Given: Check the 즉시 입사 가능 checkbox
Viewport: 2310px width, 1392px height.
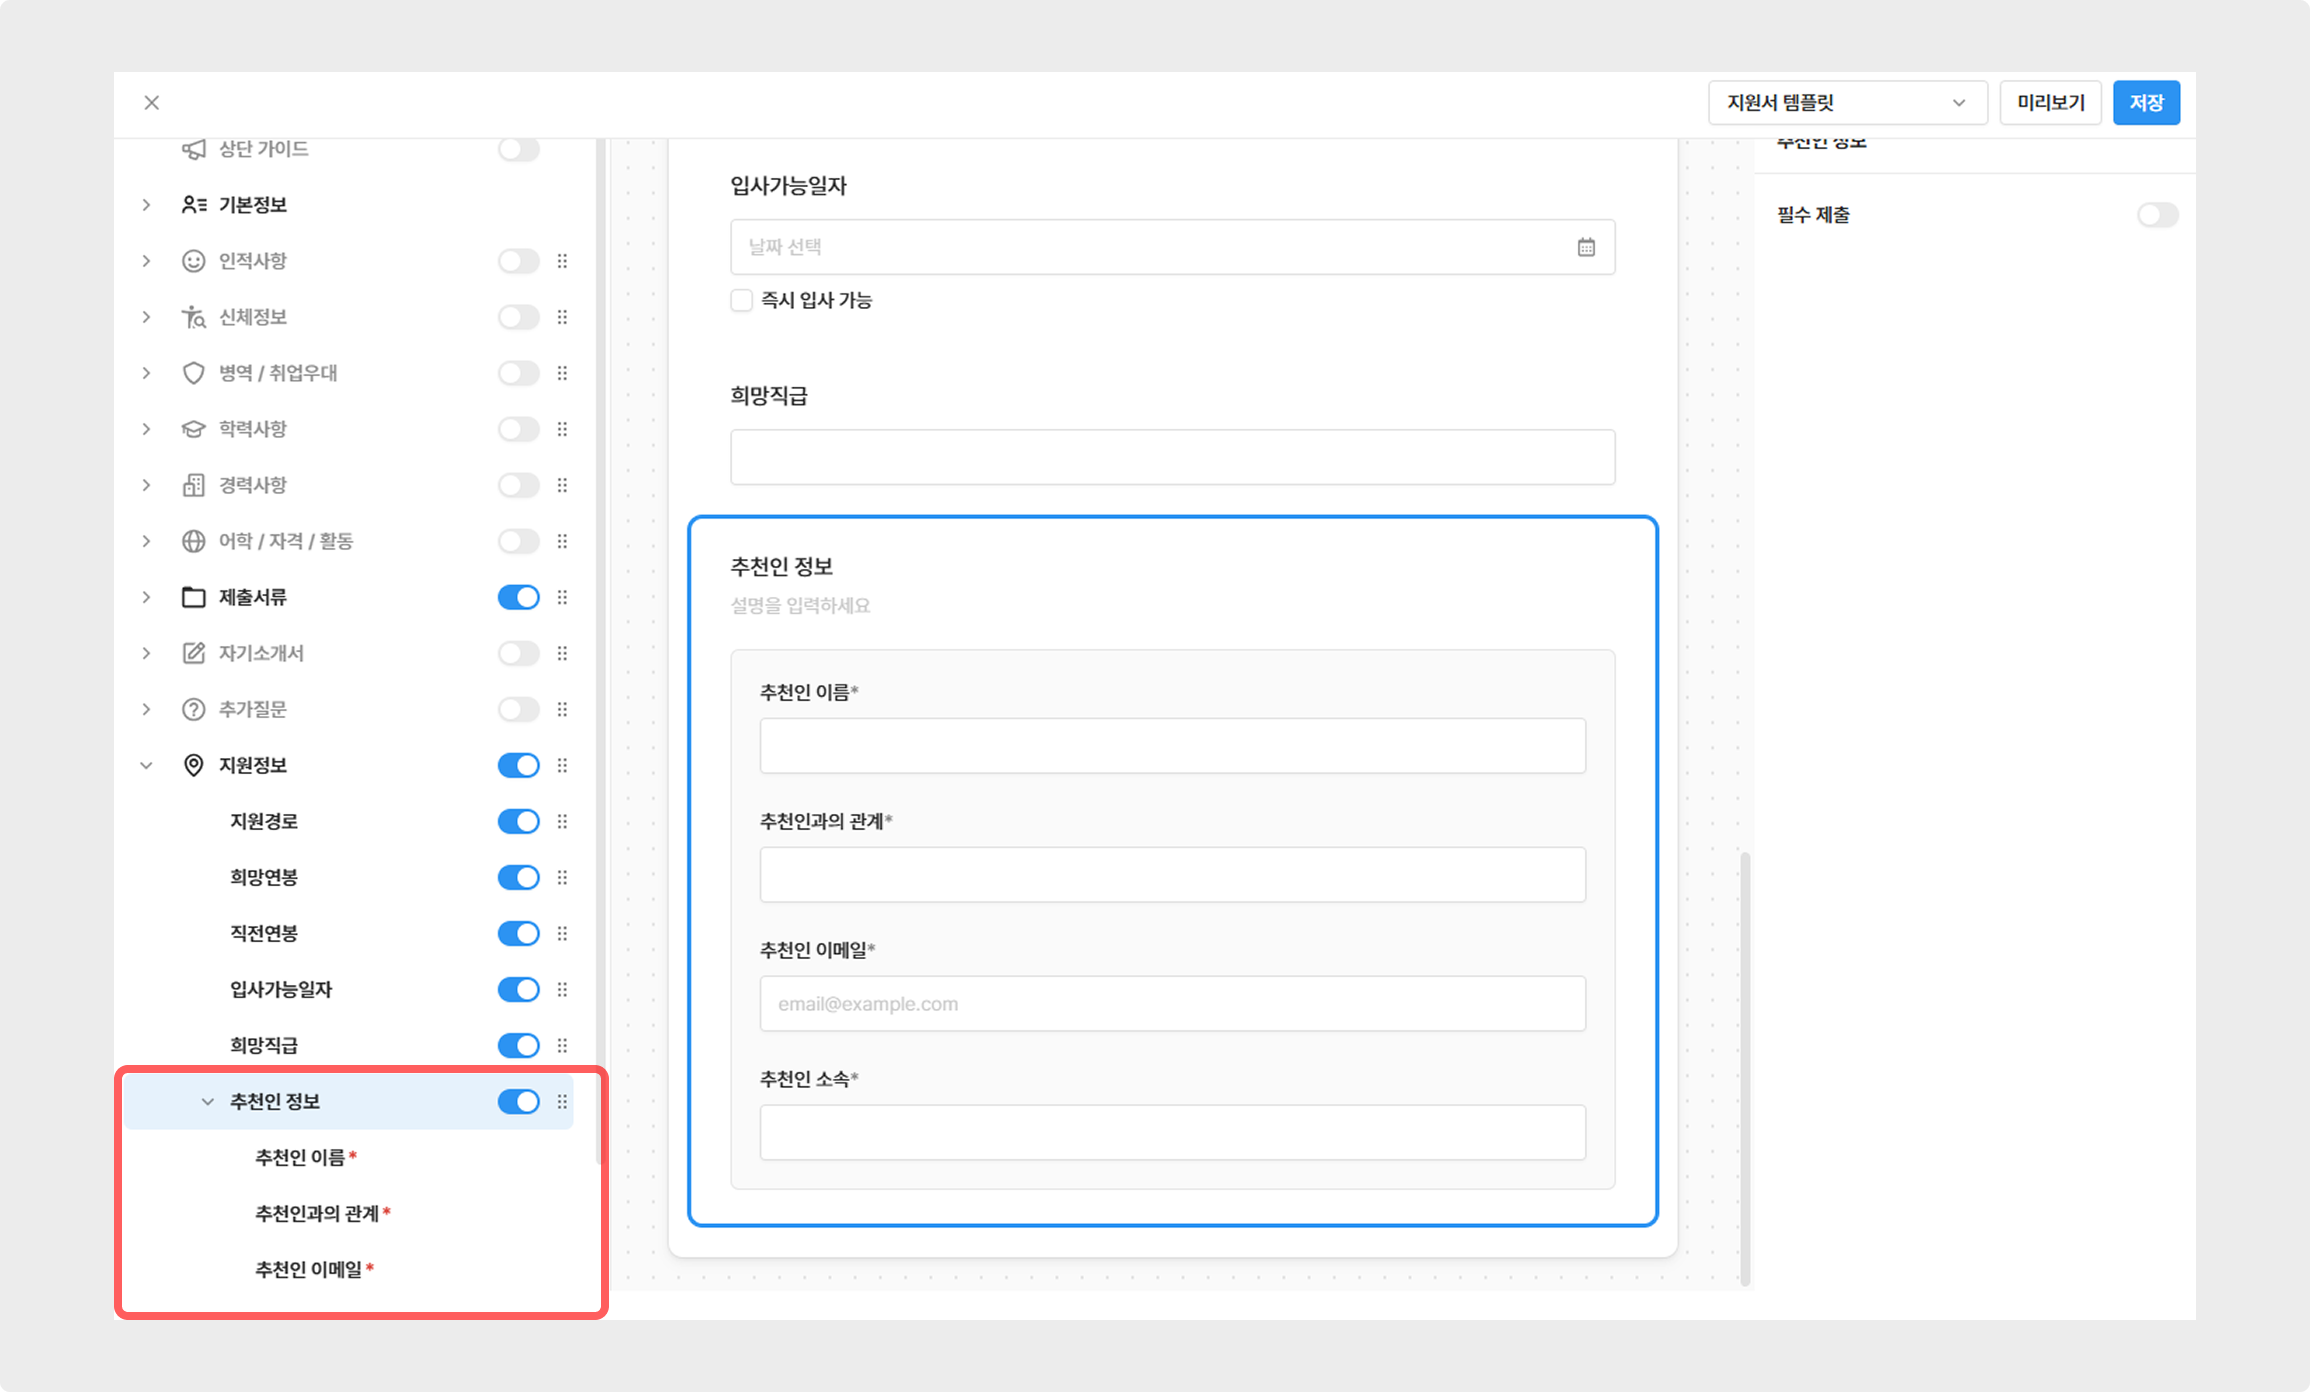Looking at the screenshot, I should (x=741, y=301).
